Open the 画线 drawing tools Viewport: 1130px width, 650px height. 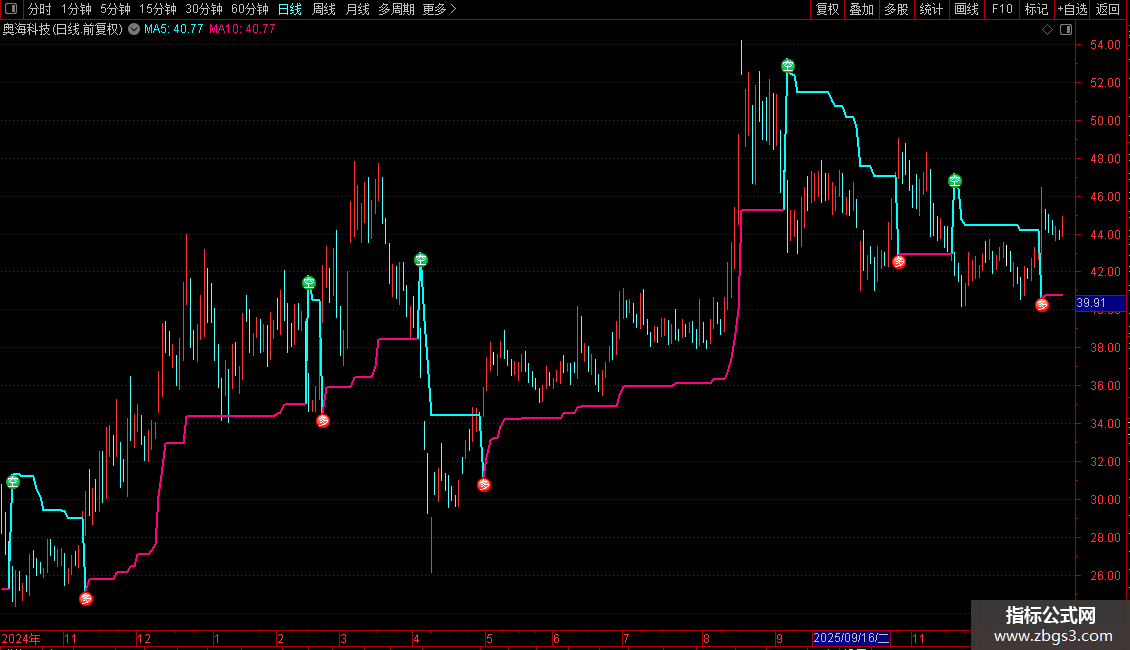[x=966, y=9]
